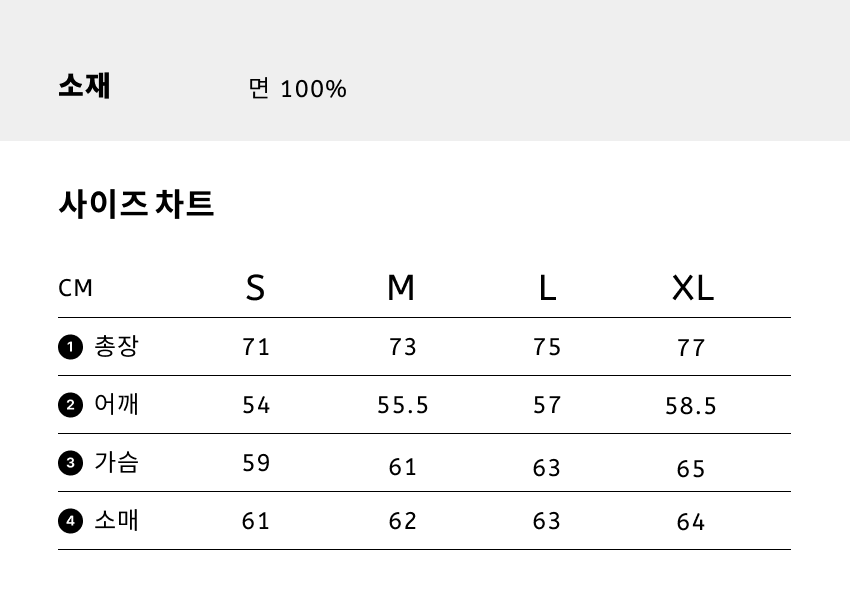The image size is (850, 607).
Task: Click the 소매 row label
Action: click(x=116, y=520)
